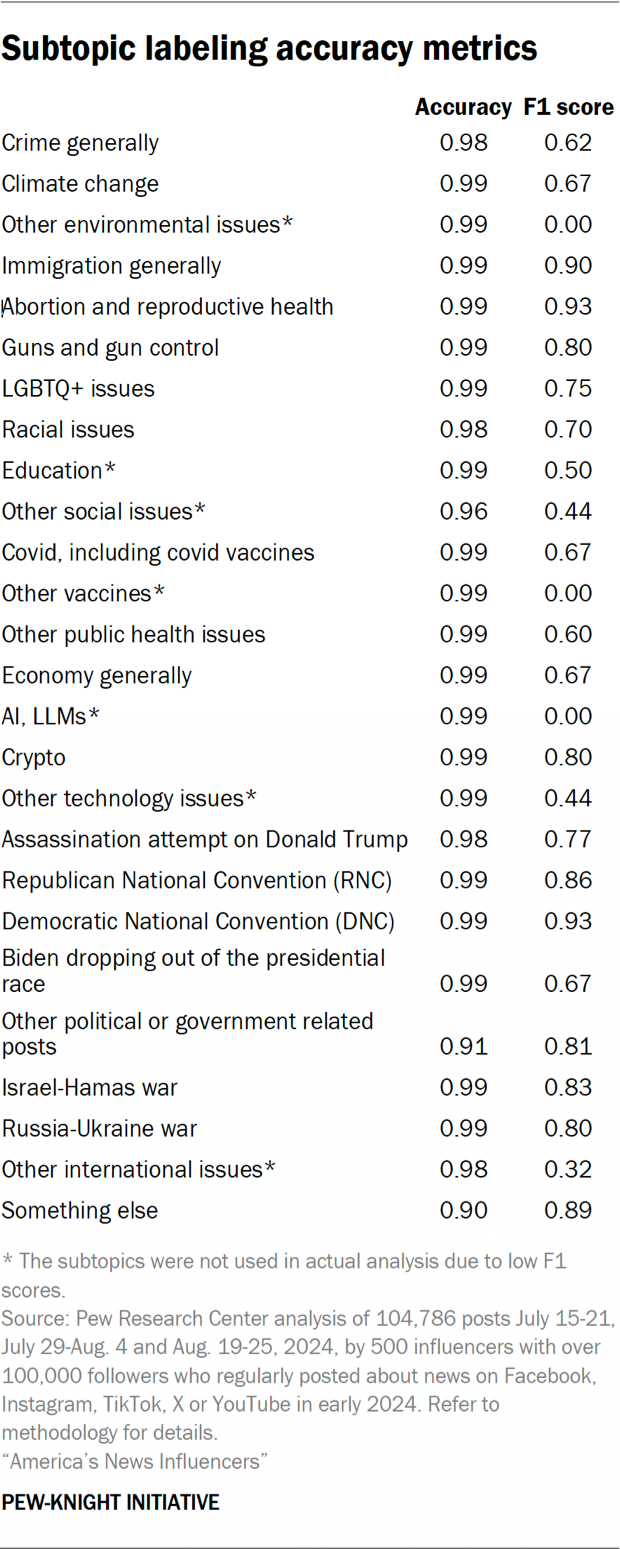The height and width of the screenshot is (1550, 620).
Task: Click 'Democratic National Convention (DNC)' label
Action: [198, 922]
